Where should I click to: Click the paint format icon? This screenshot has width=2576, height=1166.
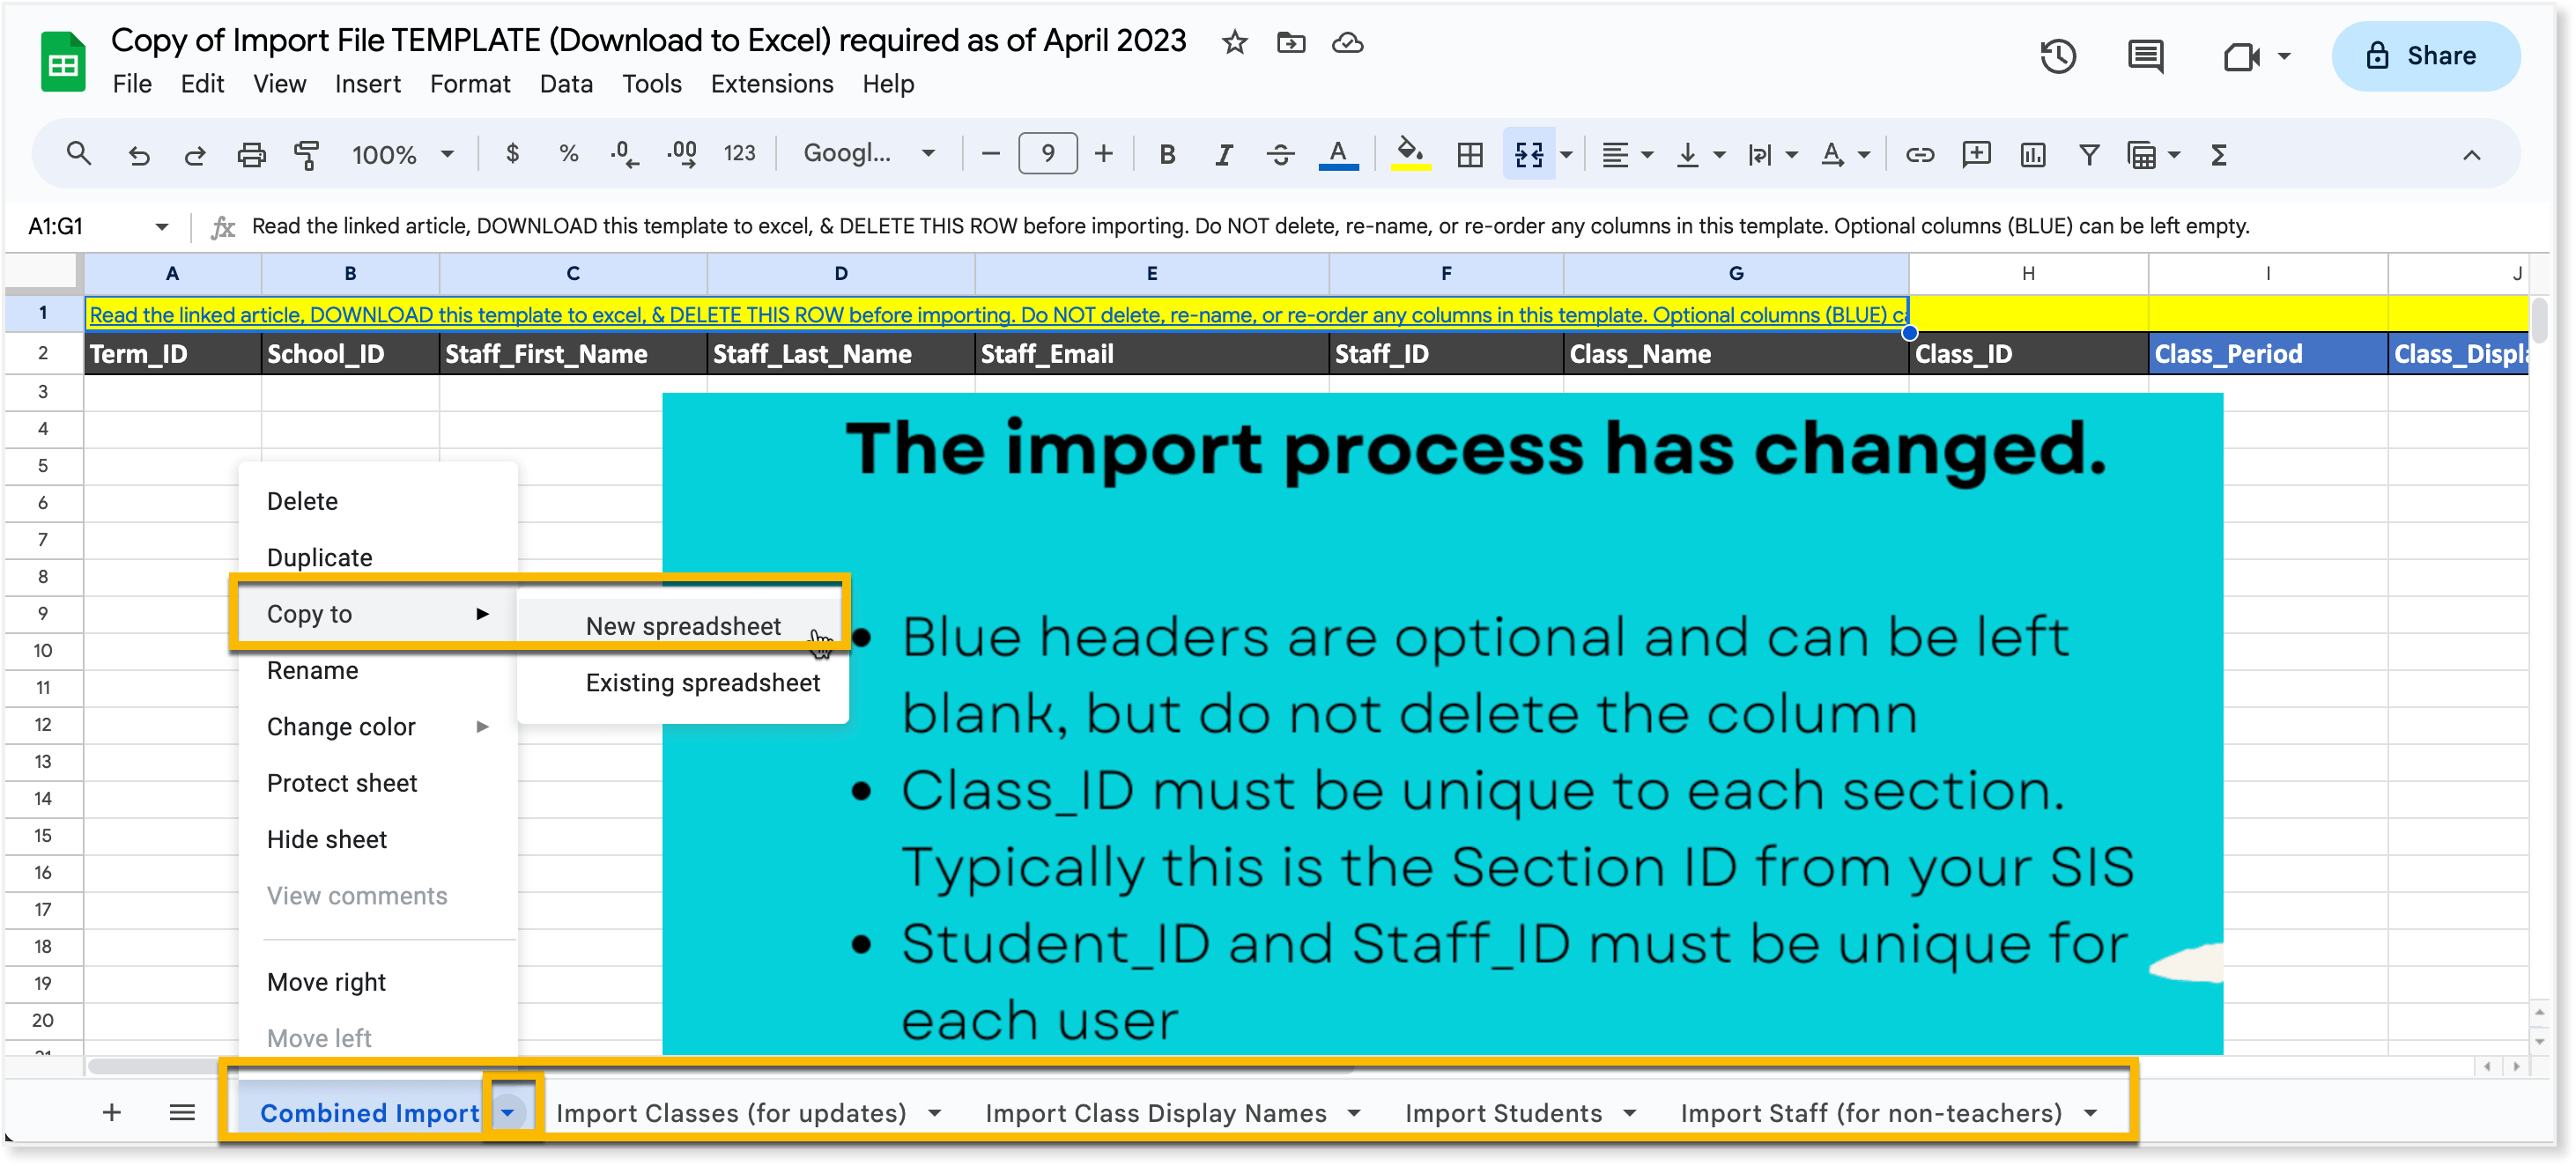[306, 155]
